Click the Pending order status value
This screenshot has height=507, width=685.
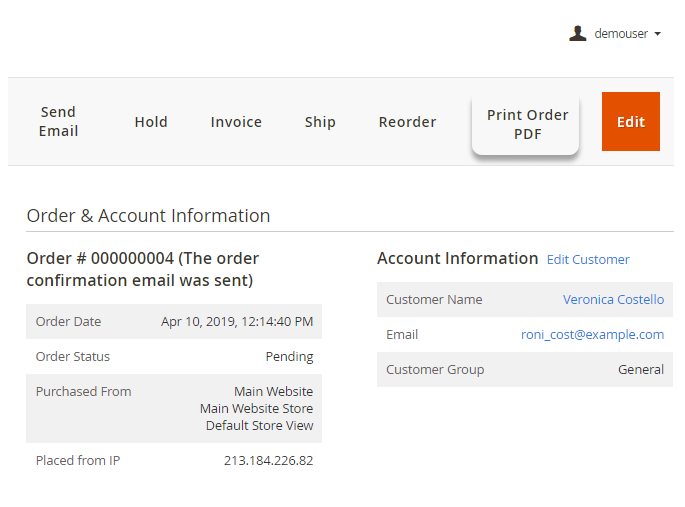tap(289, 357)
